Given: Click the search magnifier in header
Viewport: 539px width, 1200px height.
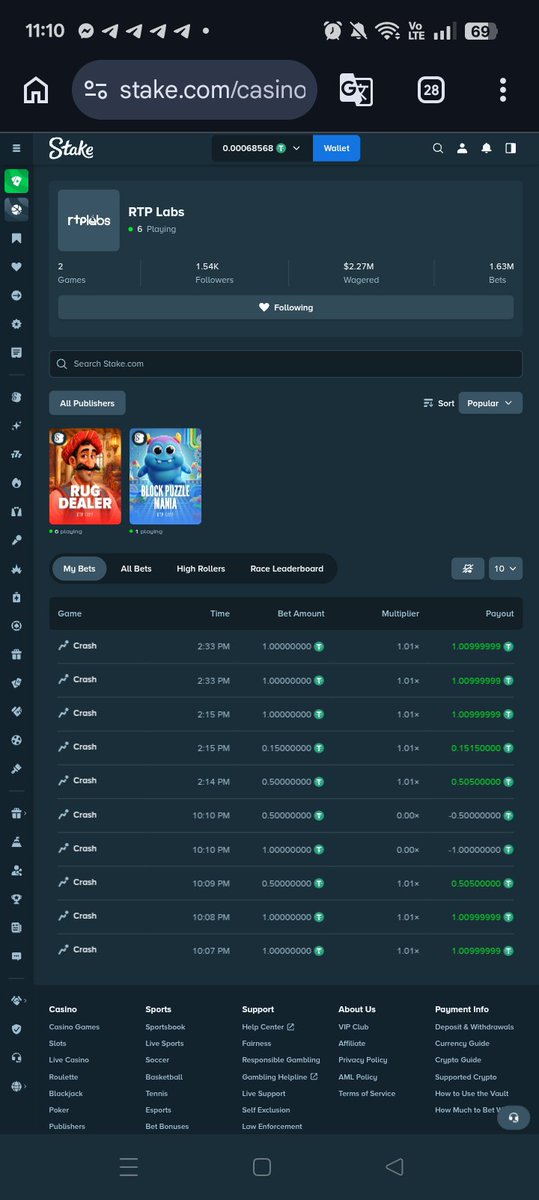Looking at the screenshot, I should tap(438, 148).
